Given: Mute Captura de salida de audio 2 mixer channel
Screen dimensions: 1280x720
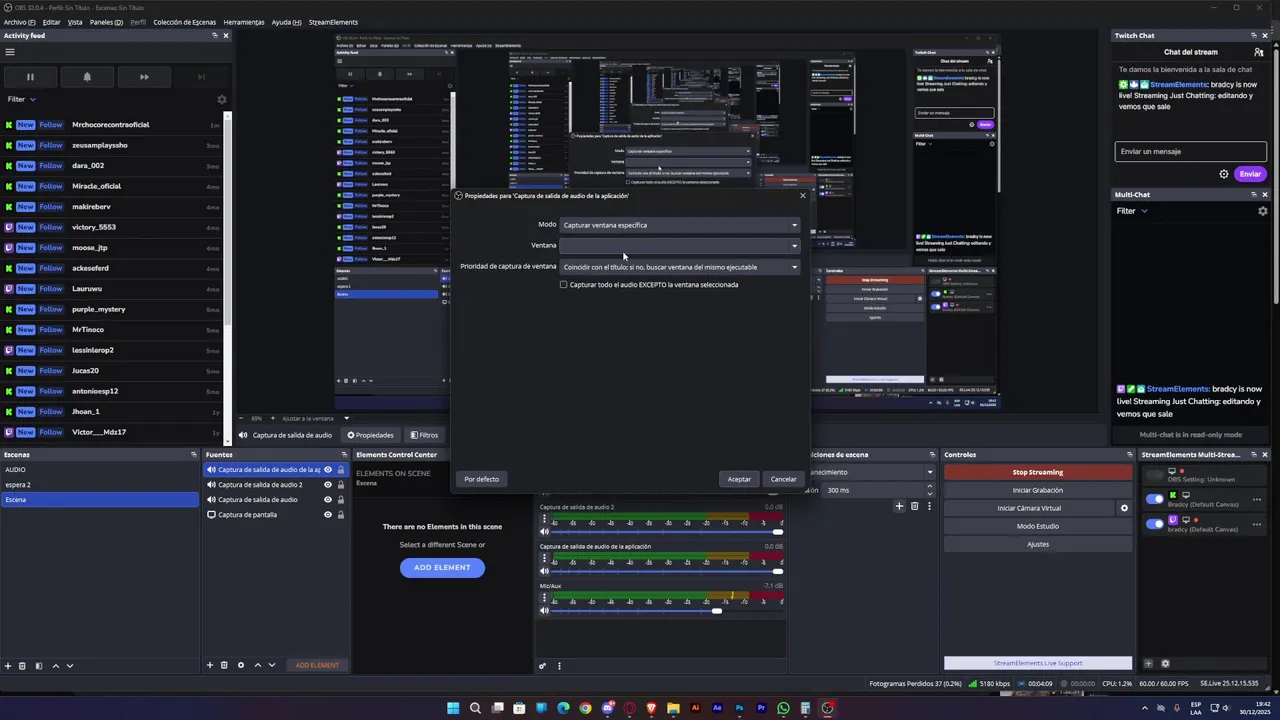Looking at the screenshot, I should (545, 532).
